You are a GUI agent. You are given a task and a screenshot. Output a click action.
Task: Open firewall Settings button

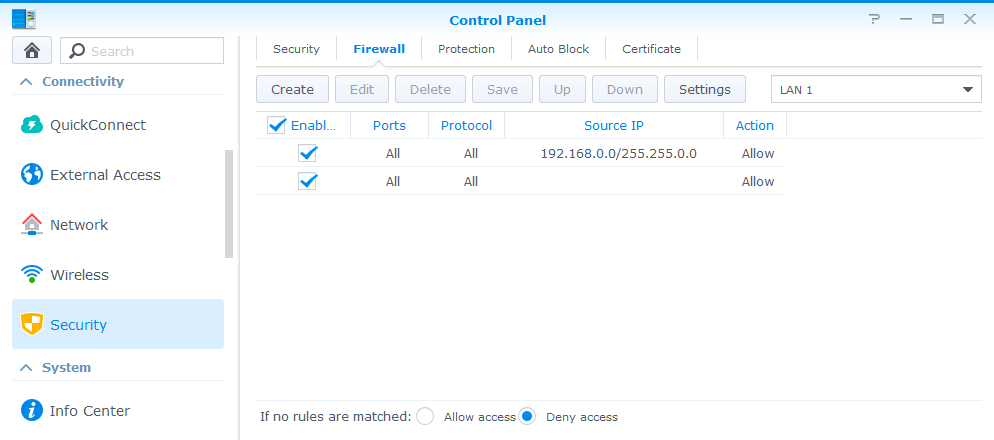tap(704, 89)
